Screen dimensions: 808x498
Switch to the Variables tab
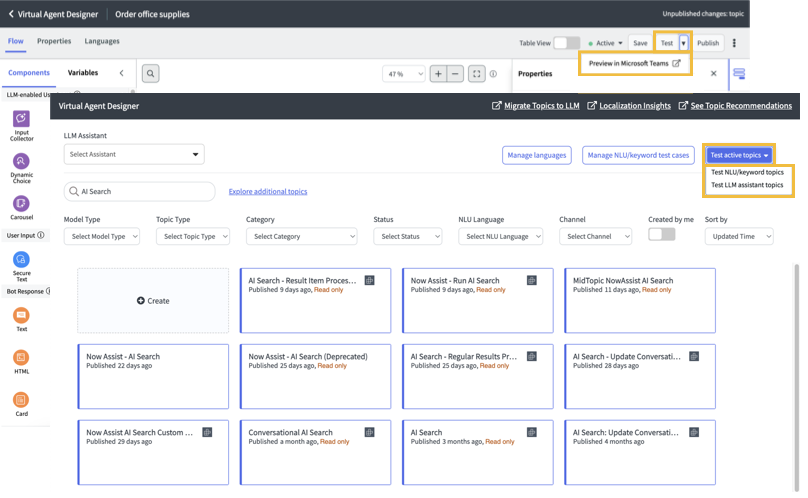click(82, 73)
